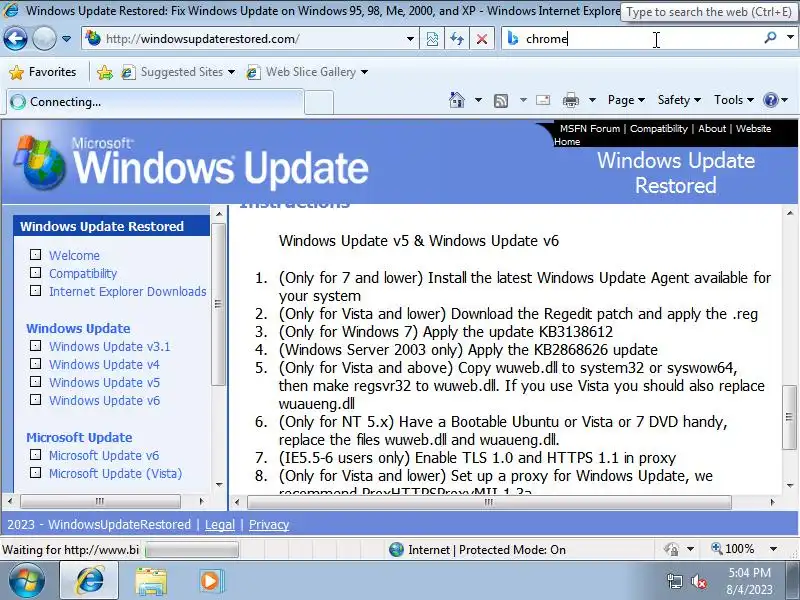Click sidebar horizontal scrollbar right arrow
The height and width of the screenshot is (600, 800).
point(202,502)
